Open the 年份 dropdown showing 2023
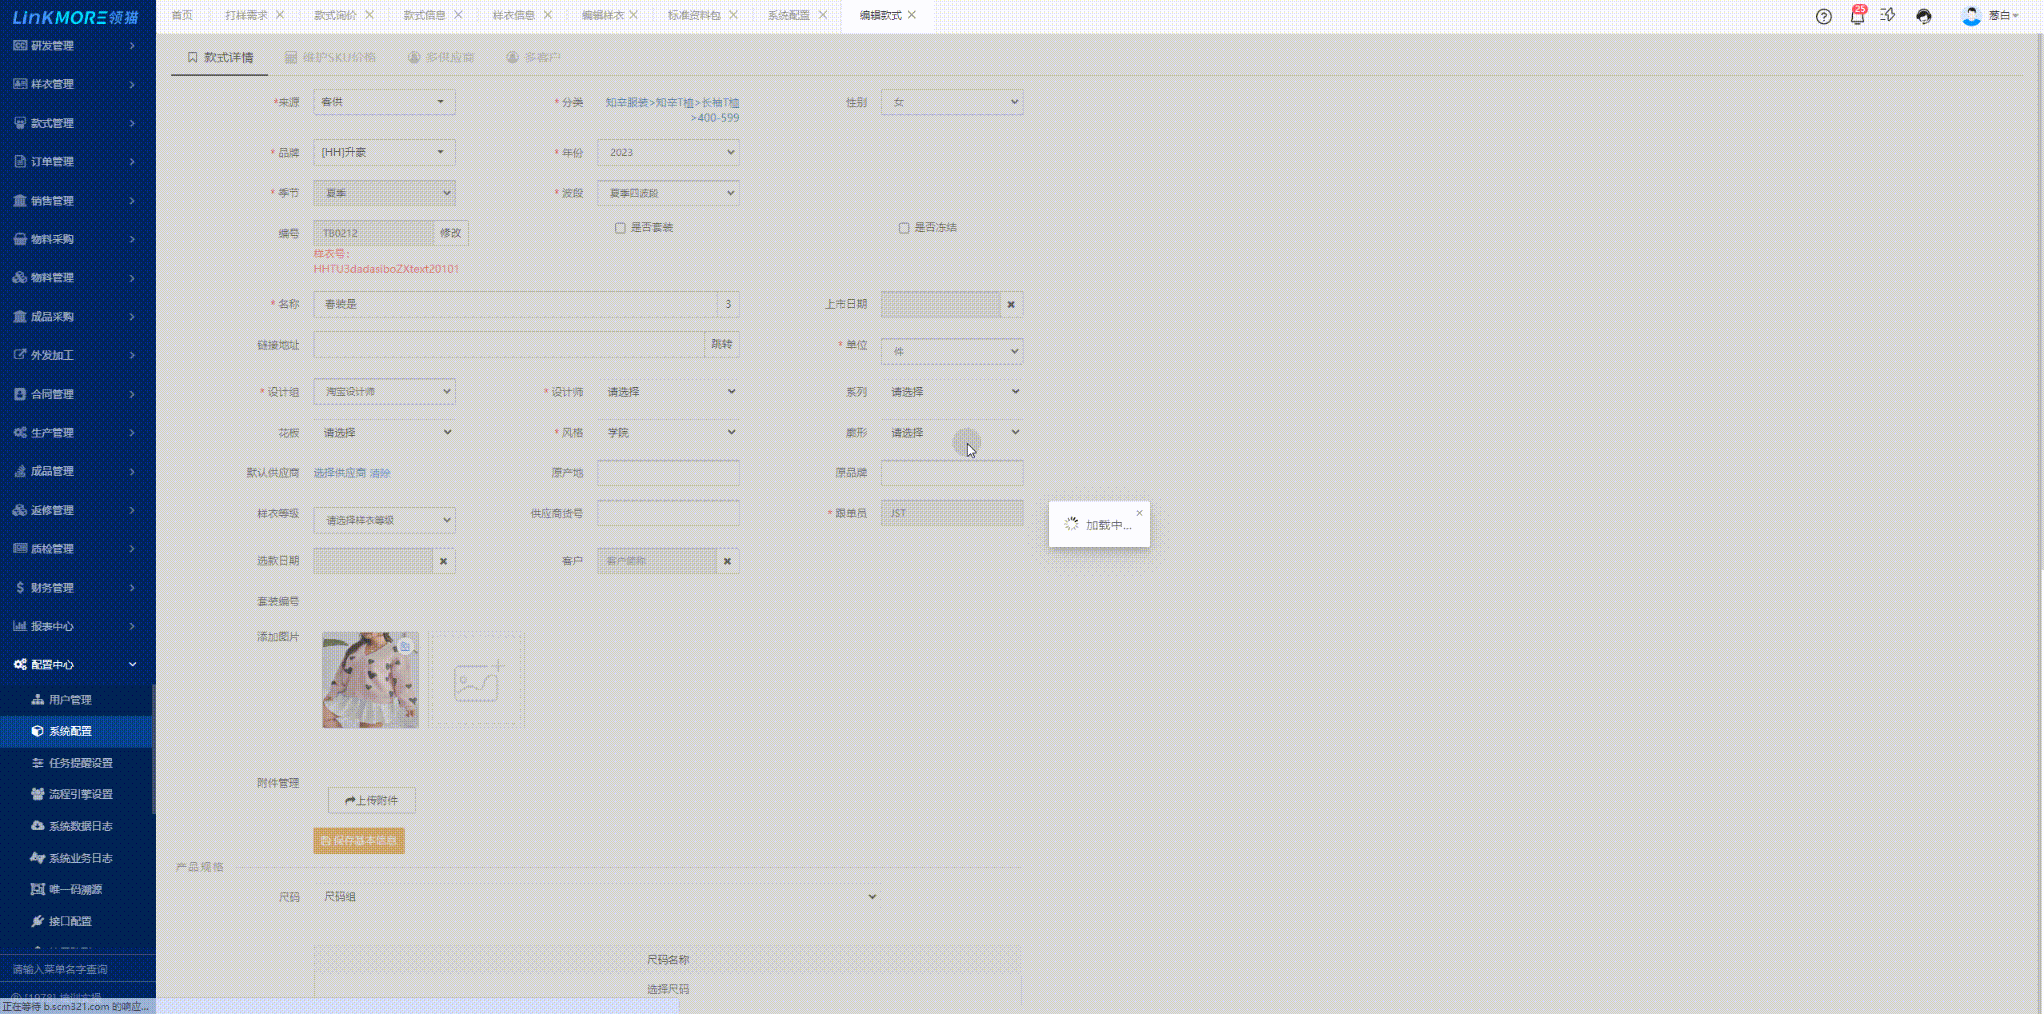Viewport: 2044px width, 1014px height. pyautogui.click(x=668, y=153)
